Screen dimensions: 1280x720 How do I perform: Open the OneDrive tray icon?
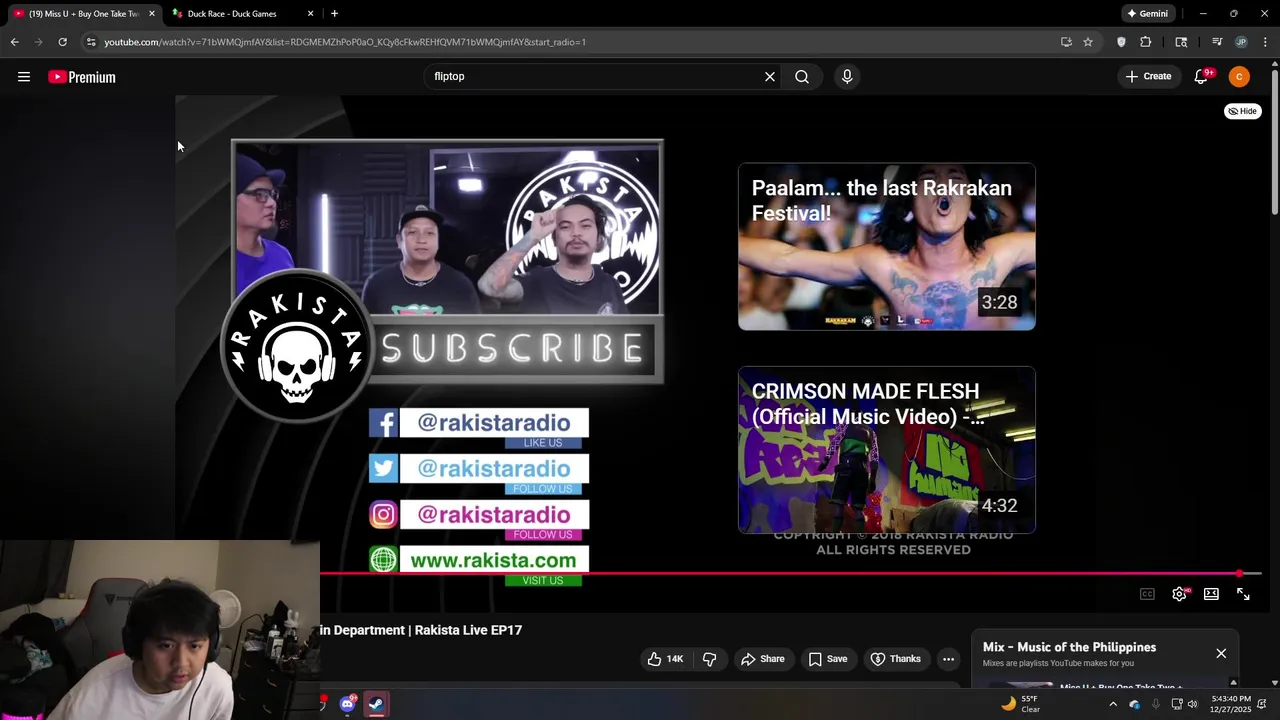click(x=1134, y=704)
